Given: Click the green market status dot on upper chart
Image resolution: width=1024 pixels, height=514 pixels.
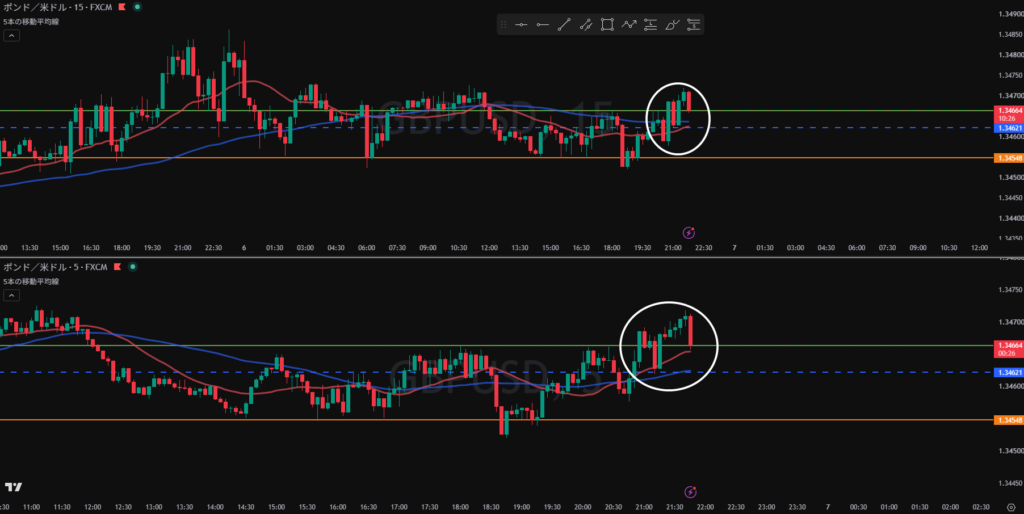Looking at the screenshot, I should point(136,7).
